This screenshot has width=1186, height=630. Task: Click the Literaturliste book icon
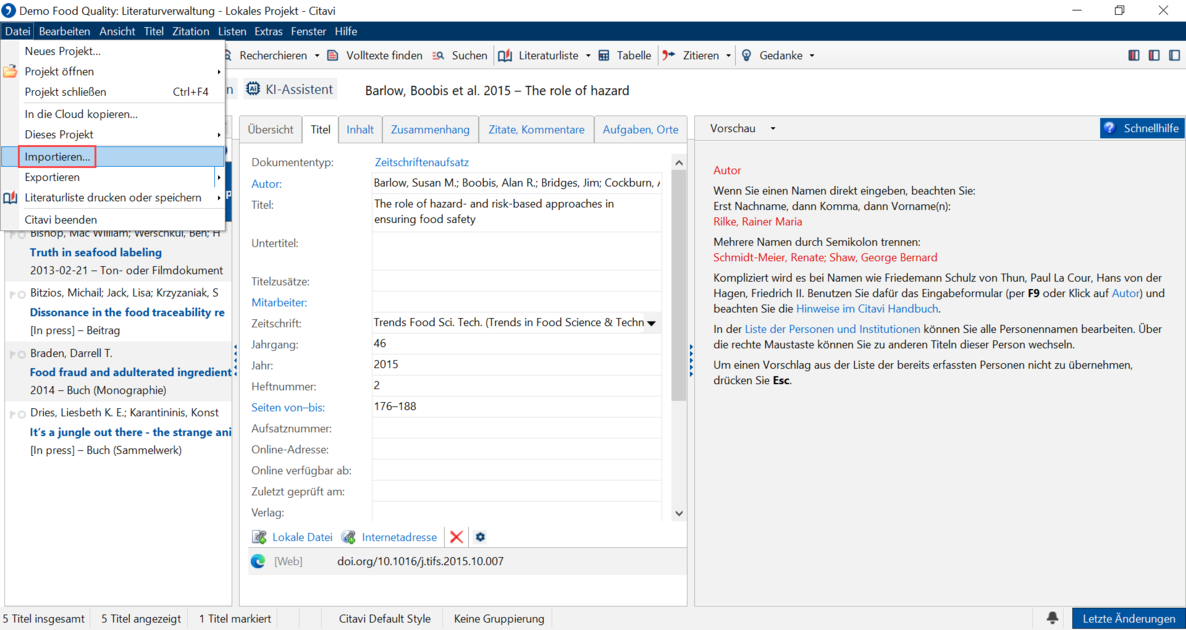pyautogui.click(x=506, y=55)
